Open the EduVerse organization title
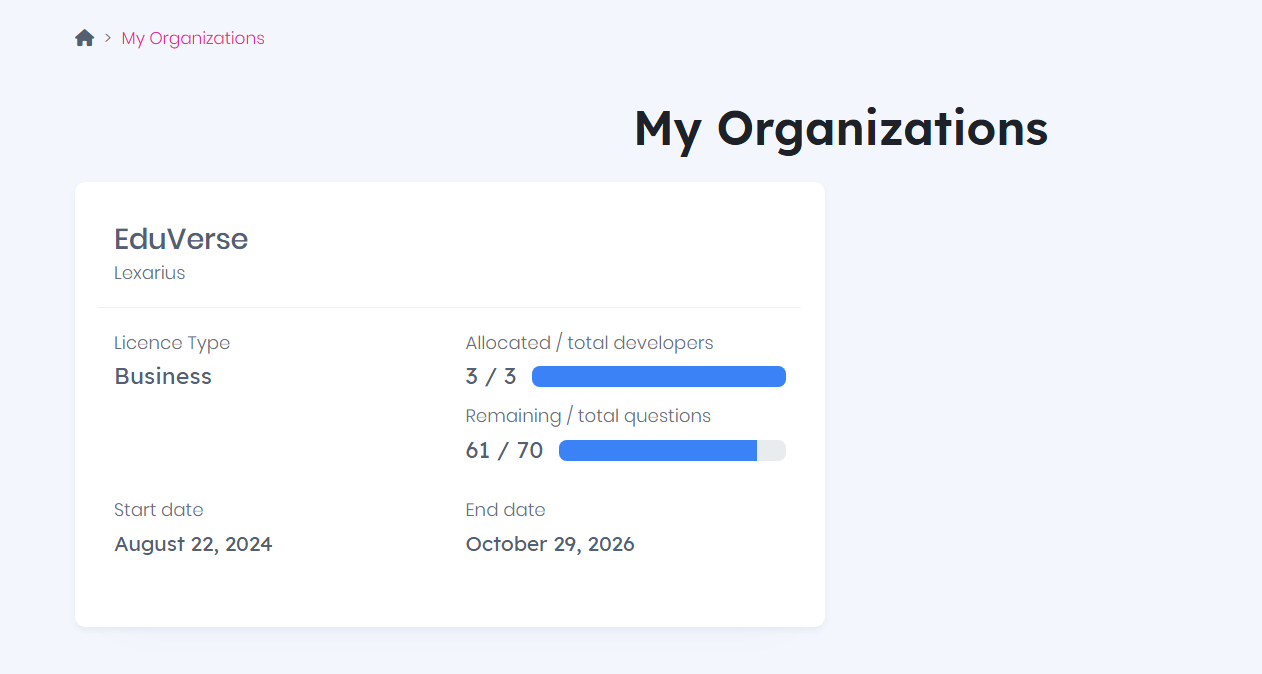Image resolution: width=1262 pixels, height=674 pixels. pyautogui.click(x=181, y=239)
